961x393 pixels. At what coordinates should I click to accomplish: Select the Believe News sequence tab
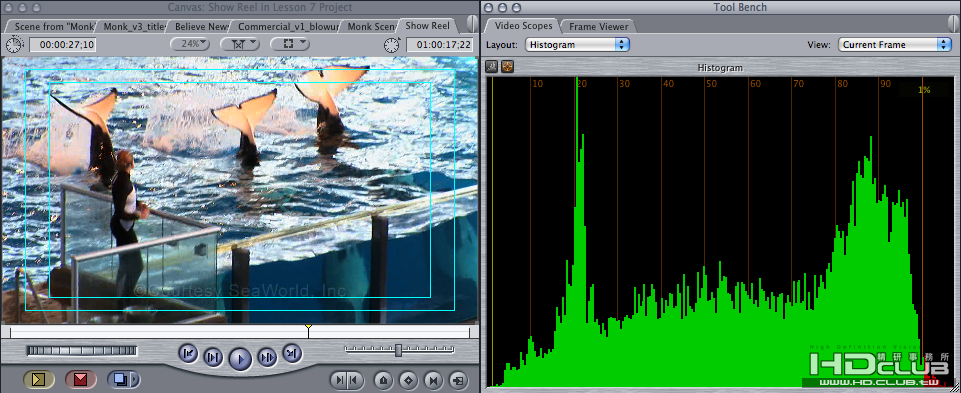[x=201, y=26]
